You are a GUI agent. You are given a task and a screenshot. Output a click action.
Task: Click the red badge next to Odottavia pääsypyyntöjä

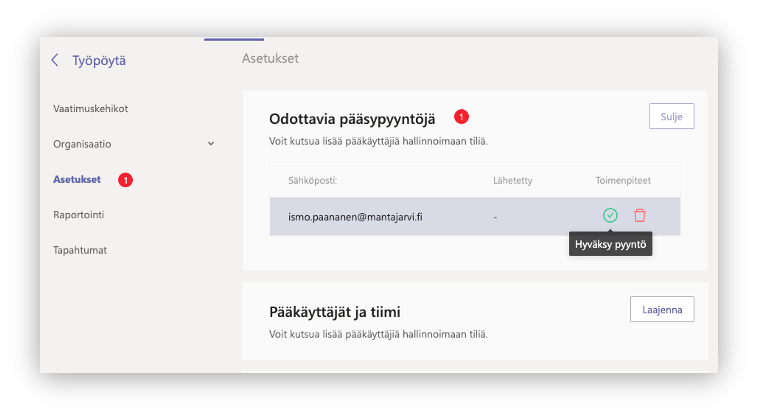[x=461, y=117]
